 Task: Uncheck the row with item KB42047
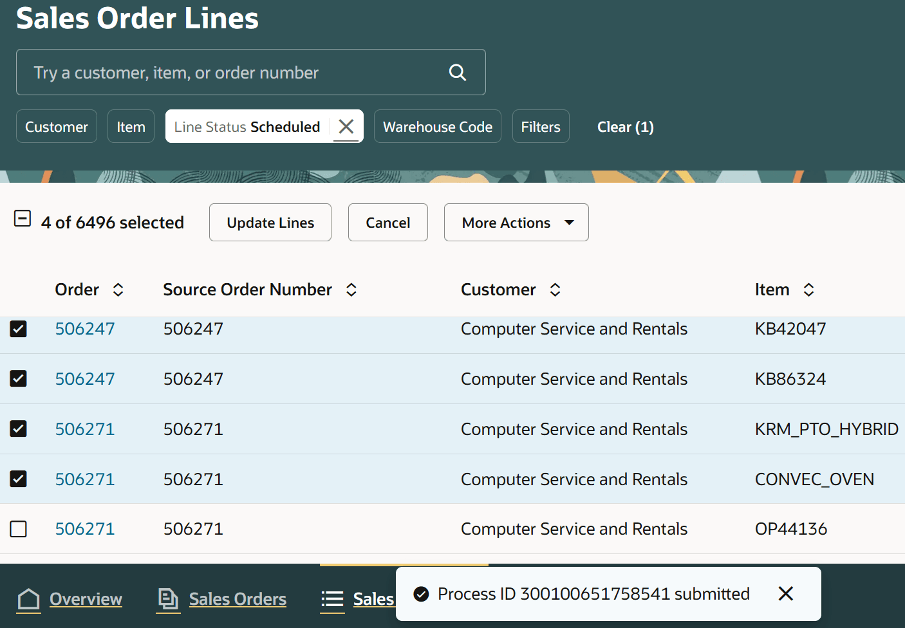[x=18, y=329]
